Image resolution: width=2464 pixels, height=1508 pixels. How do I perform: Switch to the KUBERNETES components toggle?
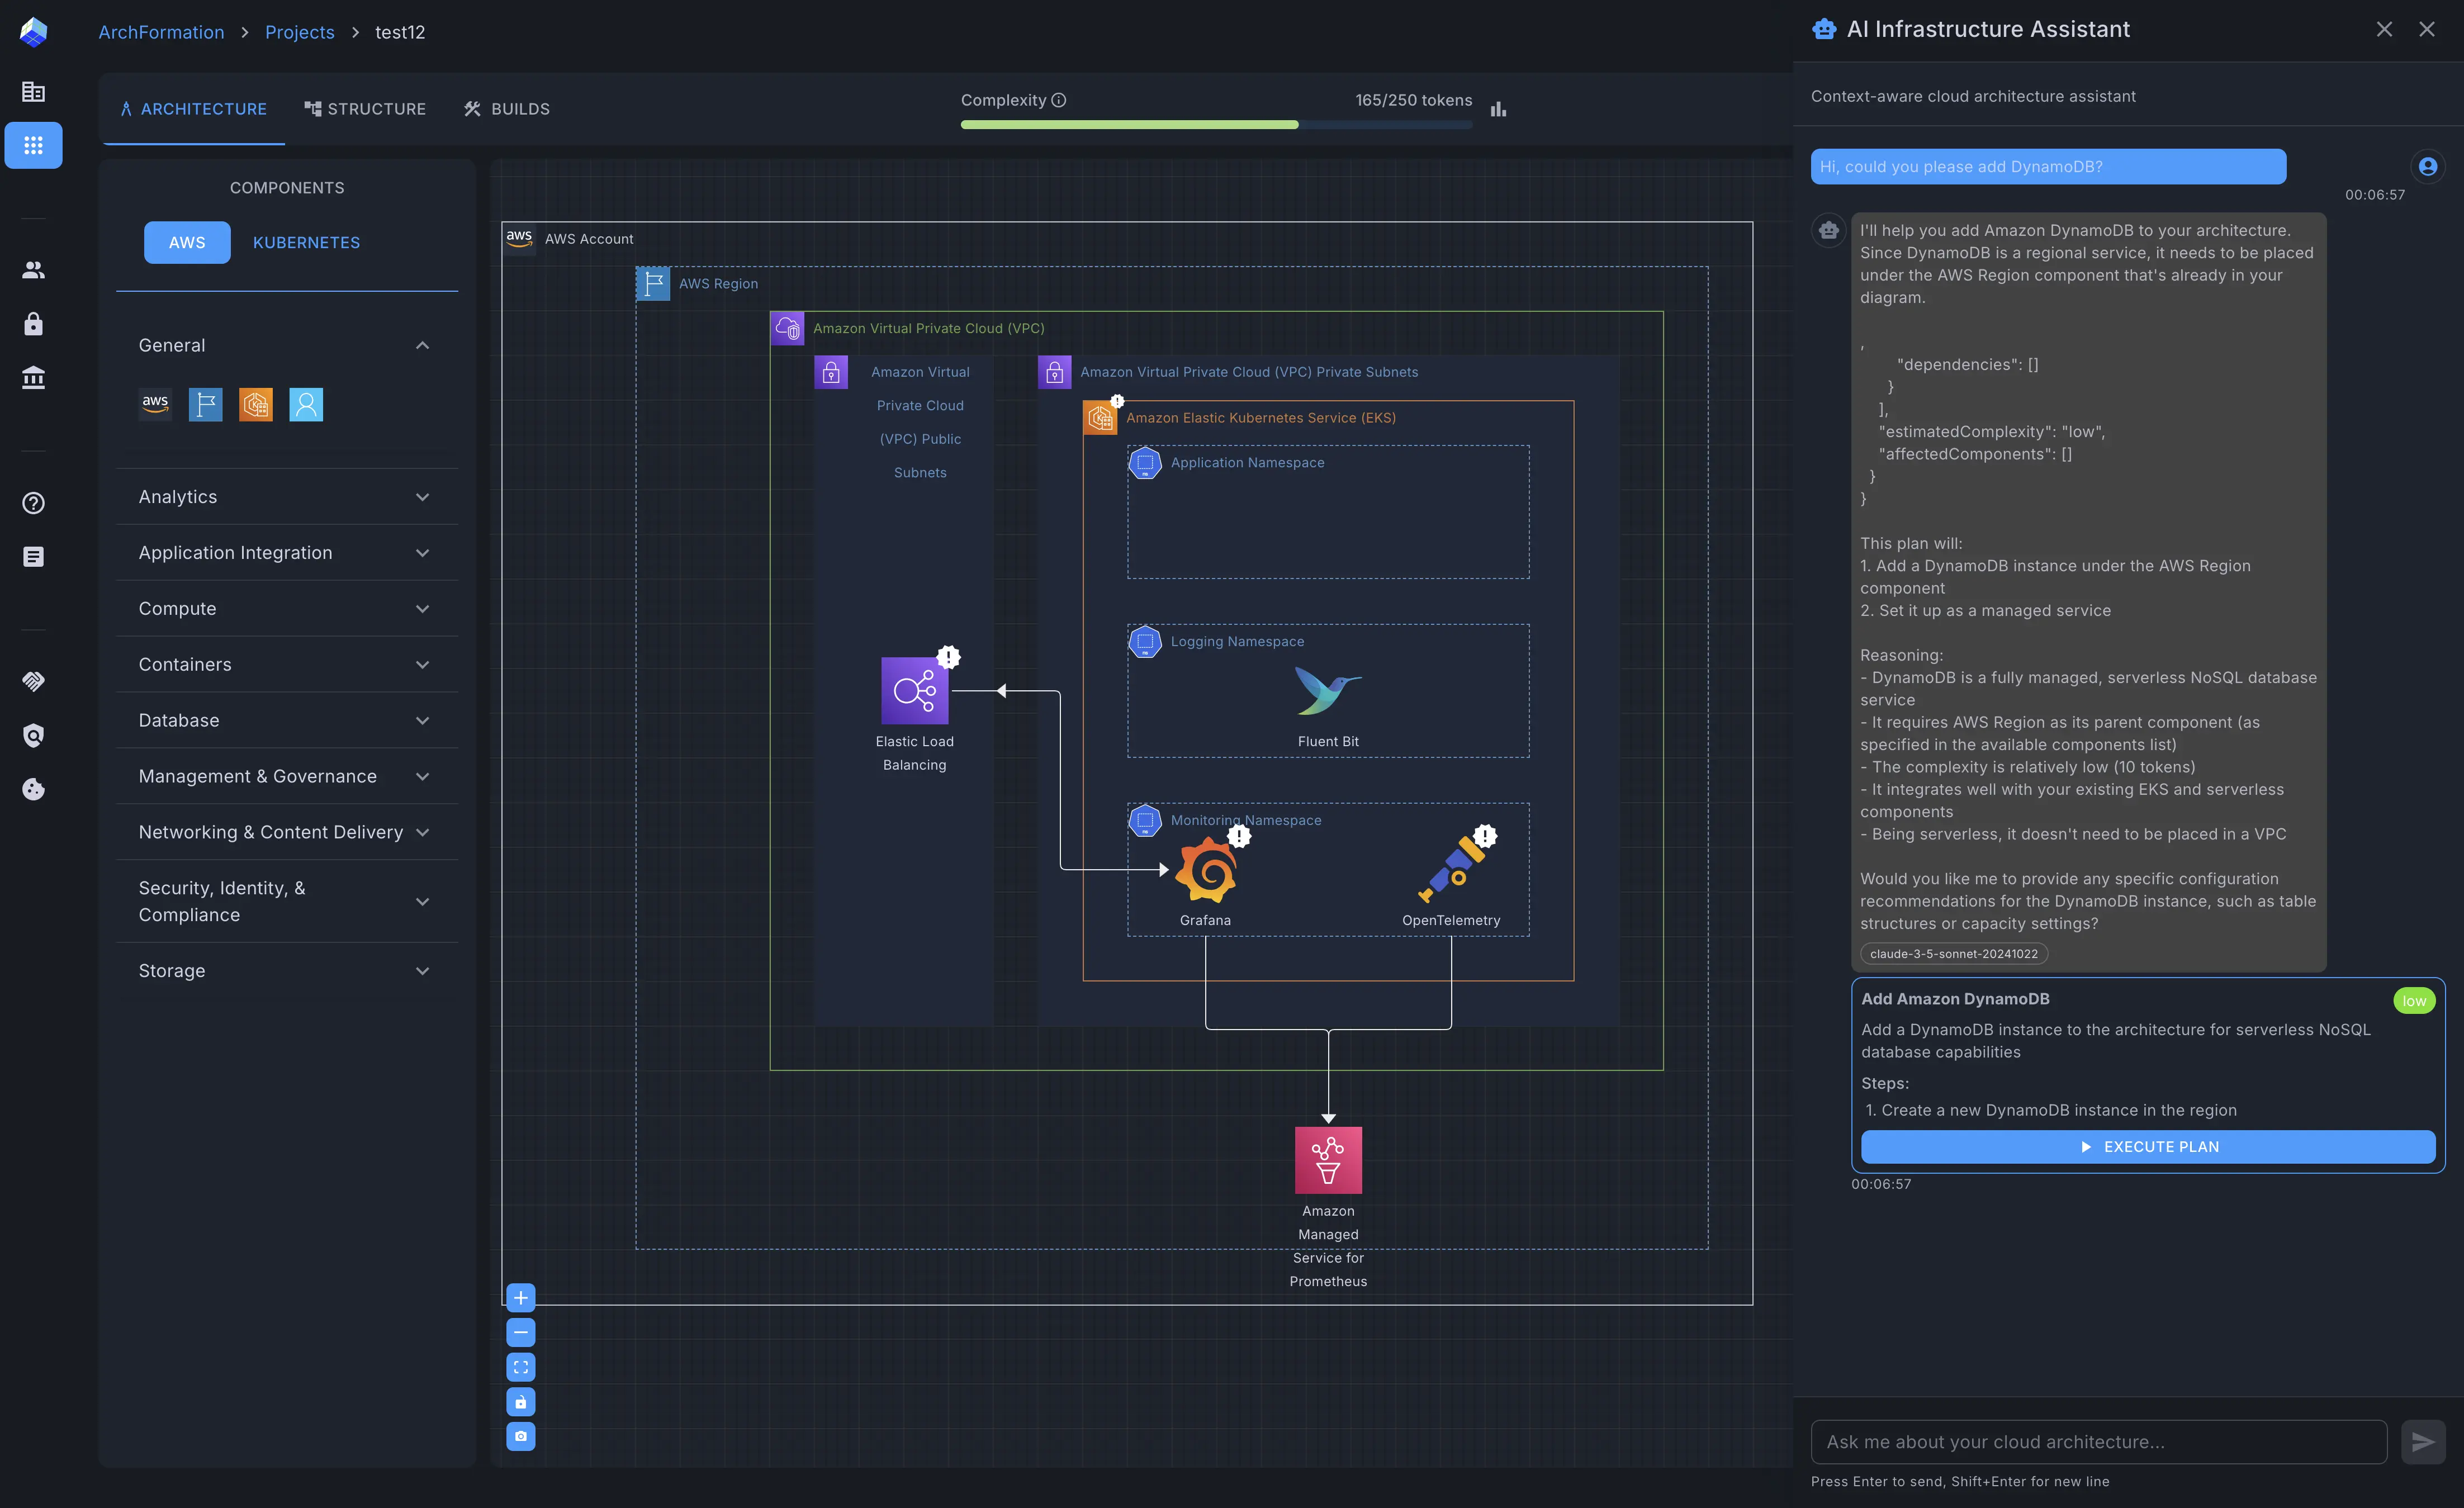coord(306,242)
